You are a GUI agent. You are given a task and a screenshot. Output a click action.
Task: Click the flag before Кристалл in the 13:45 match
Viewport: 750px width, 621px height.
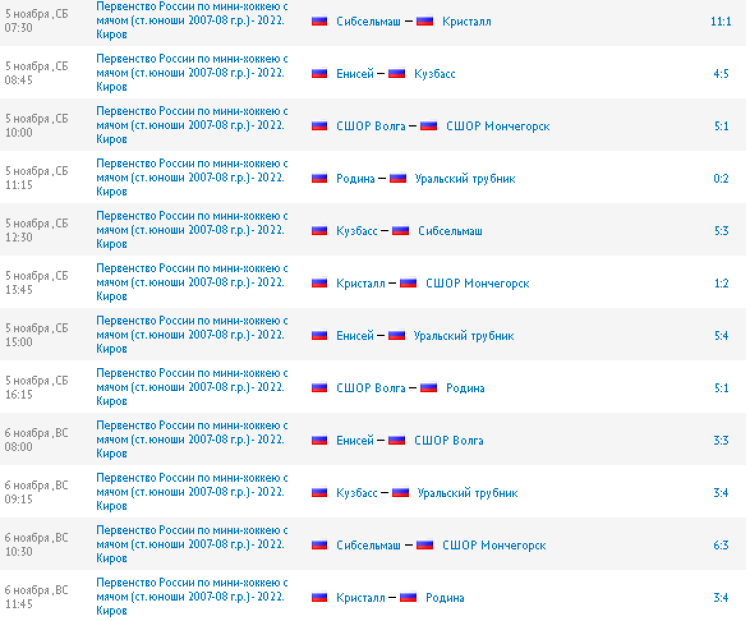[320, 283]
